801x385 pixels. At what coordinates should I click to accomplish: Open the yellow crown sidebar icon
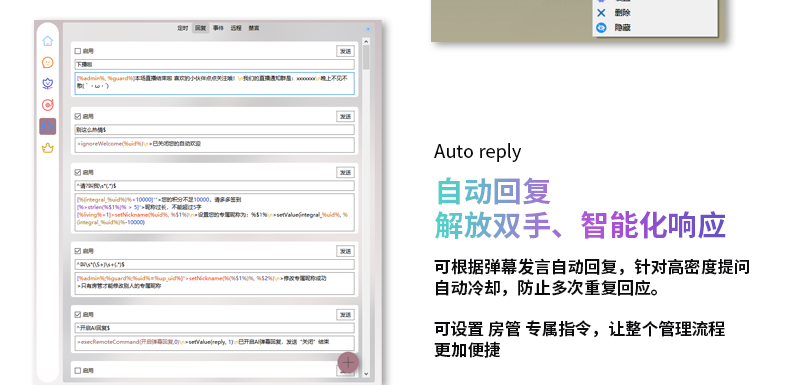tap(48, 148)
